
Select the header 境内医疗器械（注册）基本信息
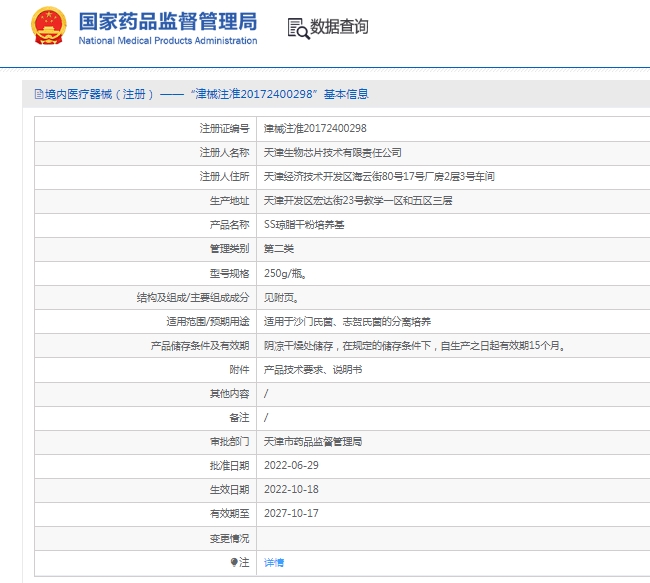tap(201, 94)
